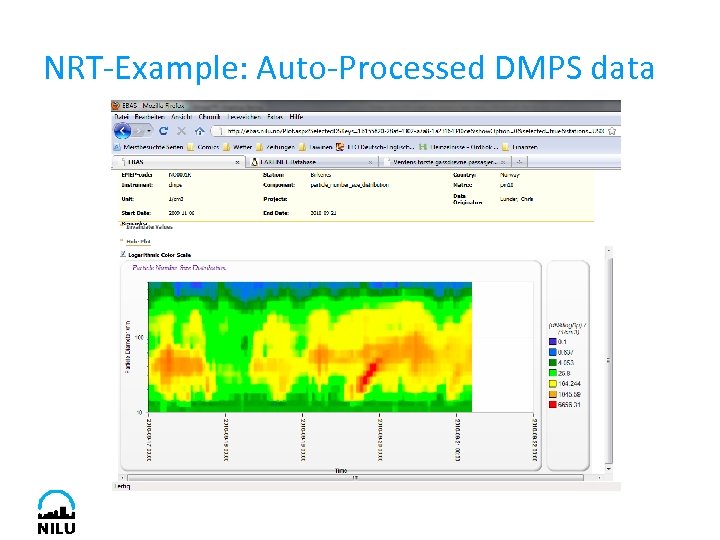This screenshot has width=720, height=540.
Task: Click the horizontal scrollbar at page bottom
Action: [x=355, y=478]
